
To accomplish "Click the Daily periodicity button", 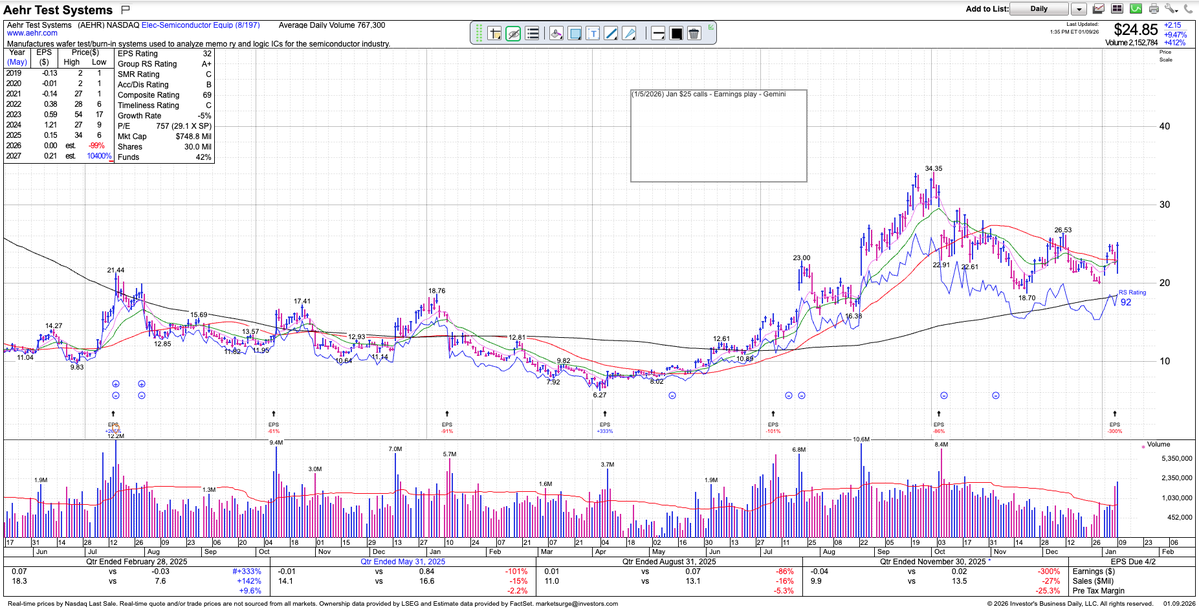I will click(1039, 9).
